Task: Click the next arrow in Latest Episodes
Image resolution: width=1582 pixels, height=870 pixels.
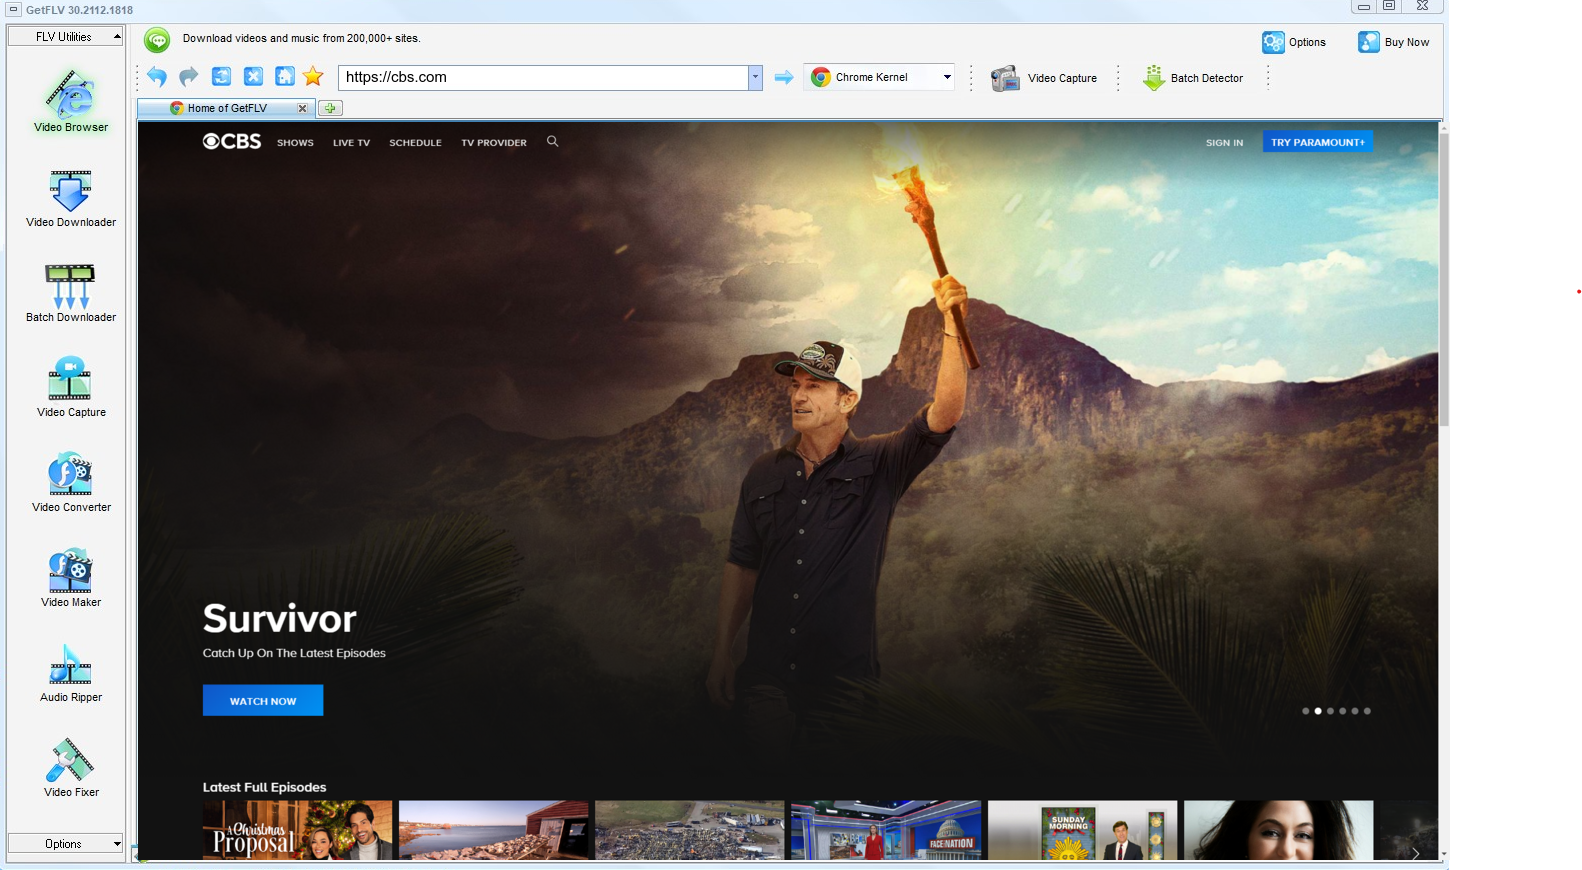Action: pos(1415,853)
